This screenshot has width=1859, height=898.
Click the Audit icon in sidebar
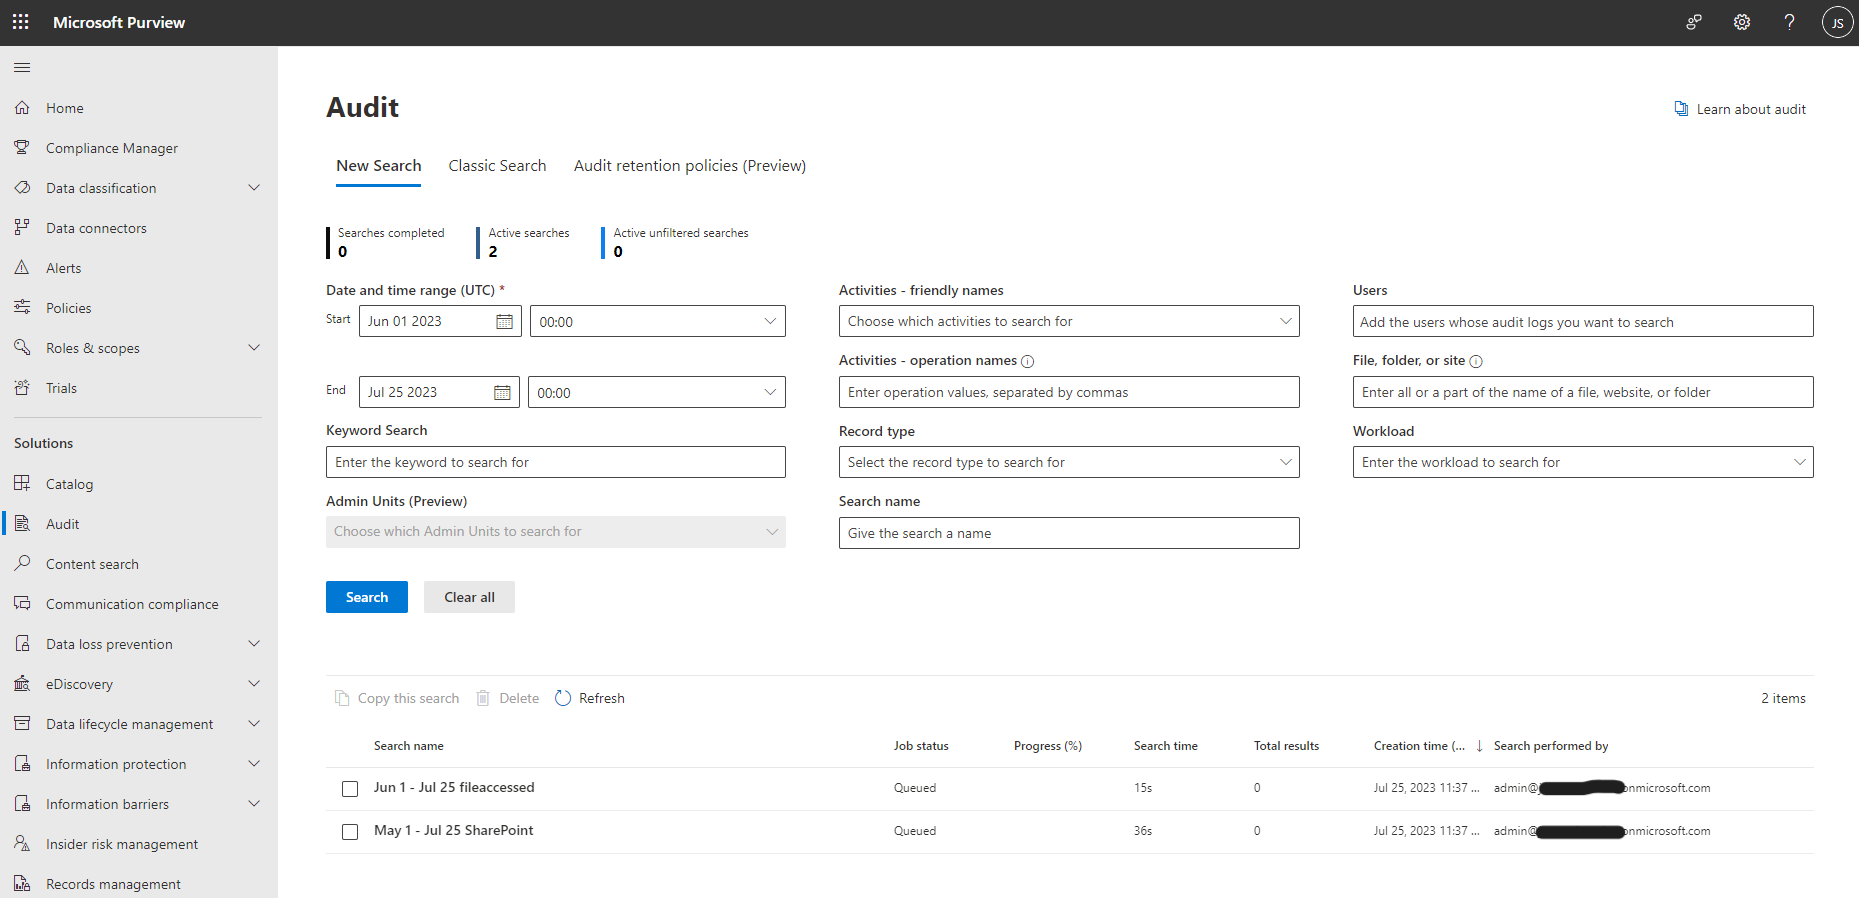[22, 523]
